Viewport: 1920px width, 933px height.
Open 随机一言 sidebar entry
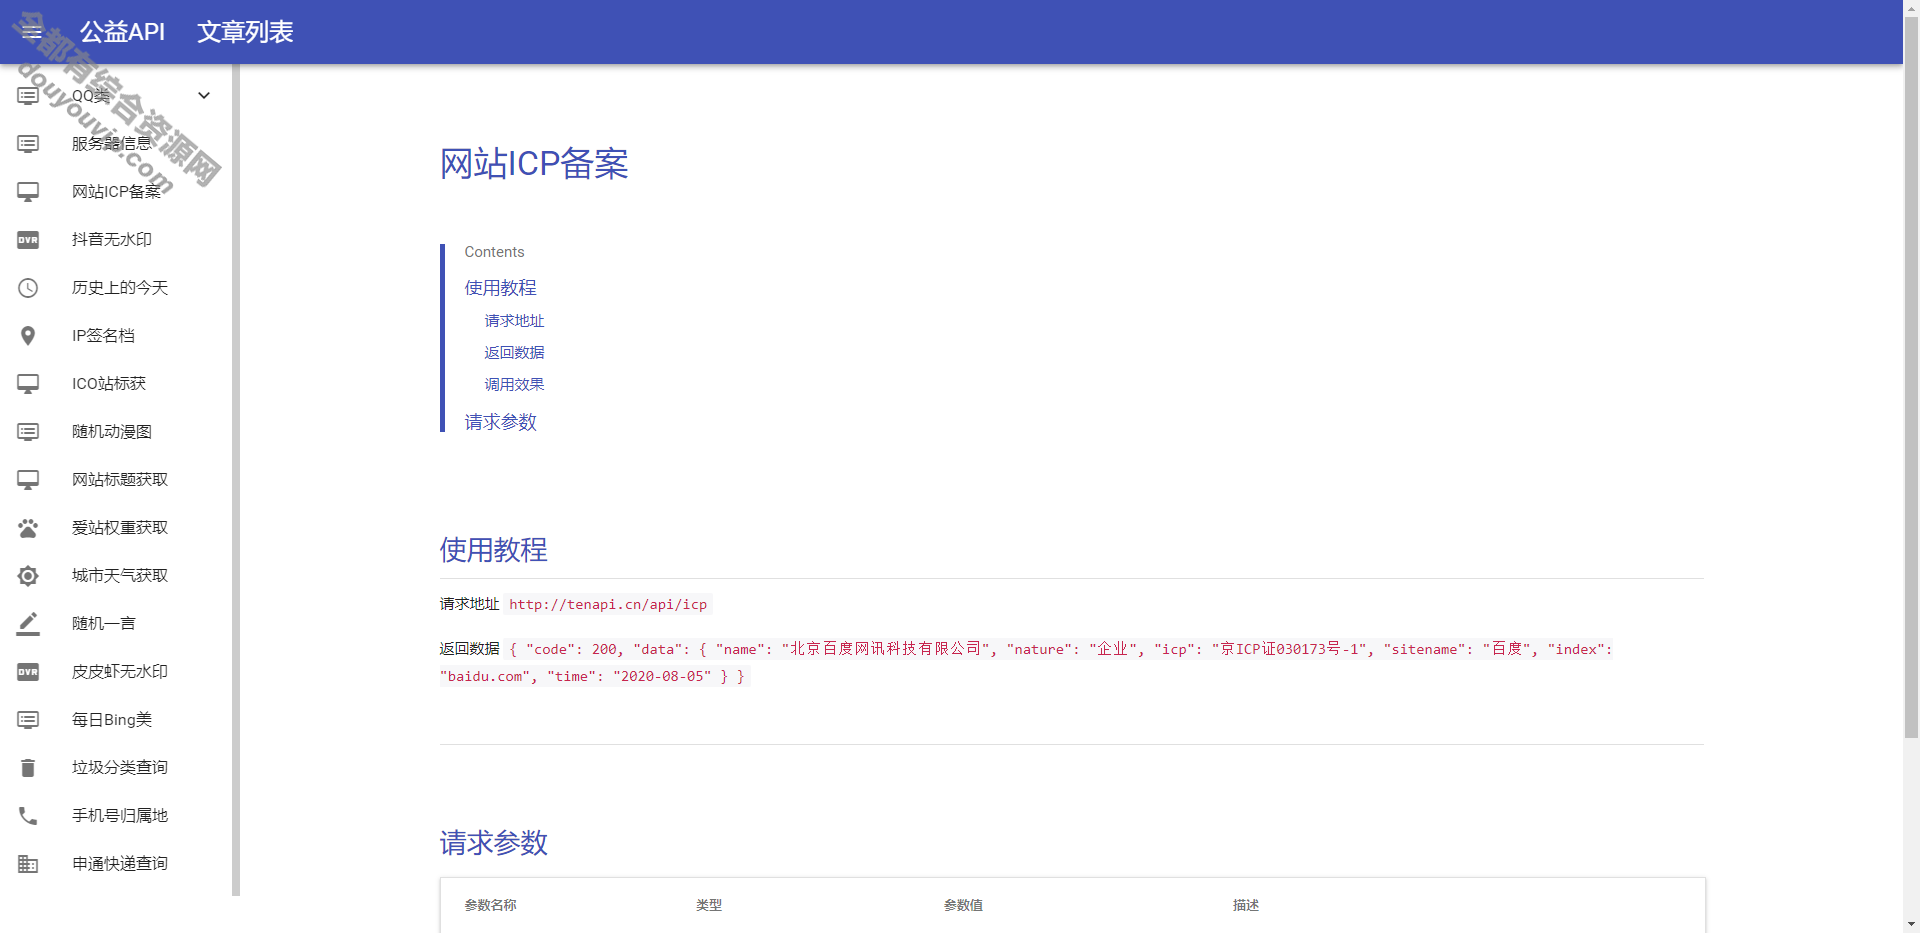point(104,624)
